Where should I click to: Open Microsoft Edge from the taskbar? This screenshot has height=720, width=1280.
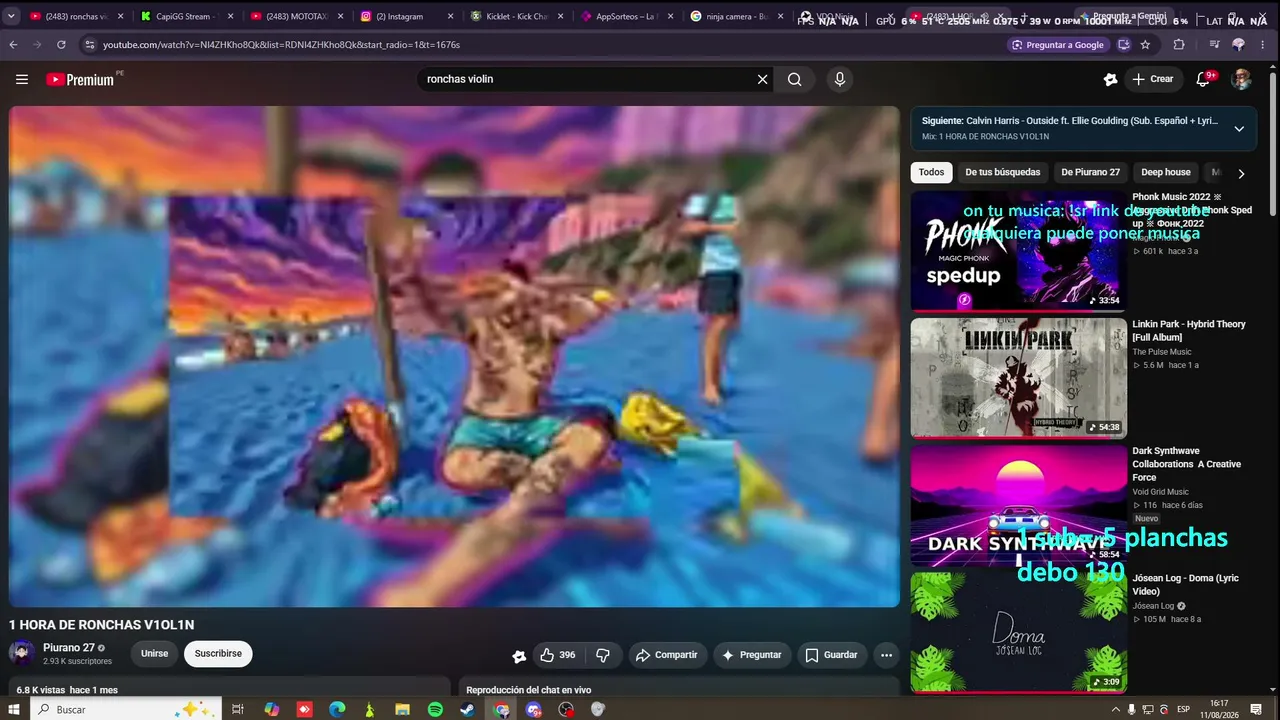pyautogui.click(x=337, y=709)
